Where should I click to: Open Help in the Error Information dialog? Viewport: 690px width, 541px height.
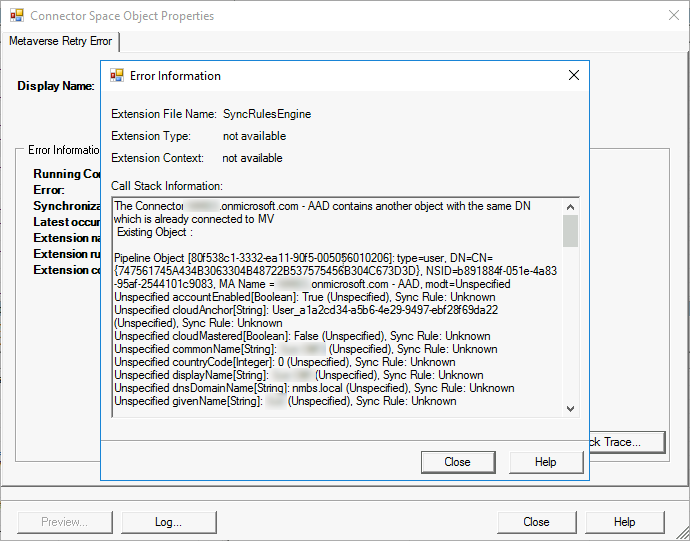tap(546, 462)
